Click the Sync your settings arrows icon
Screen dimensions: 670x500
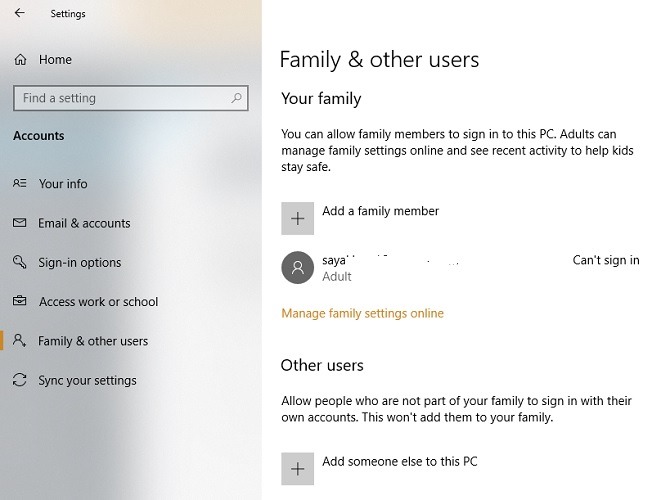coord(20,380)
